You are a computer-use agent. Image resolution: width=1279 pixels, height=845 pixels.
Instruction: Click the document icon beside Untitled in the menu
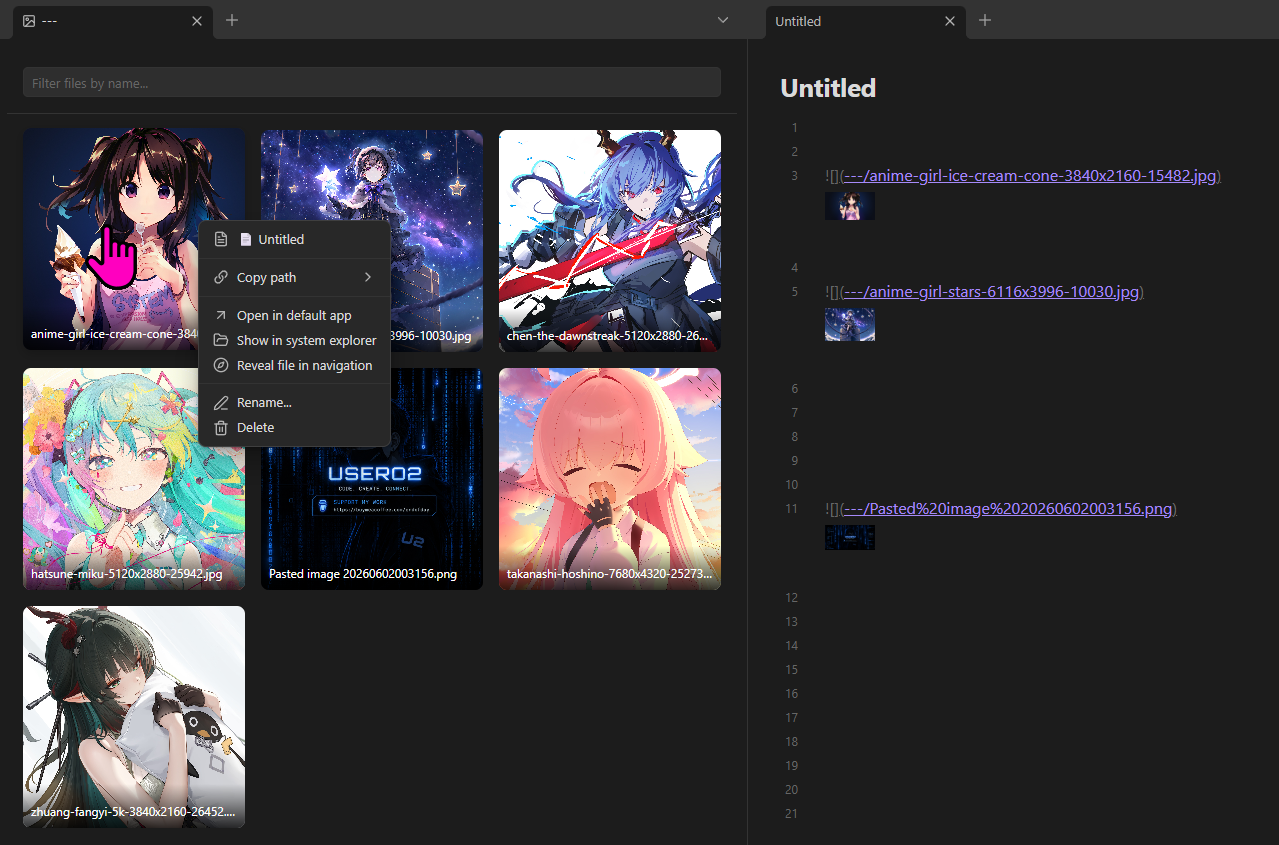click(x=221, y=240)
